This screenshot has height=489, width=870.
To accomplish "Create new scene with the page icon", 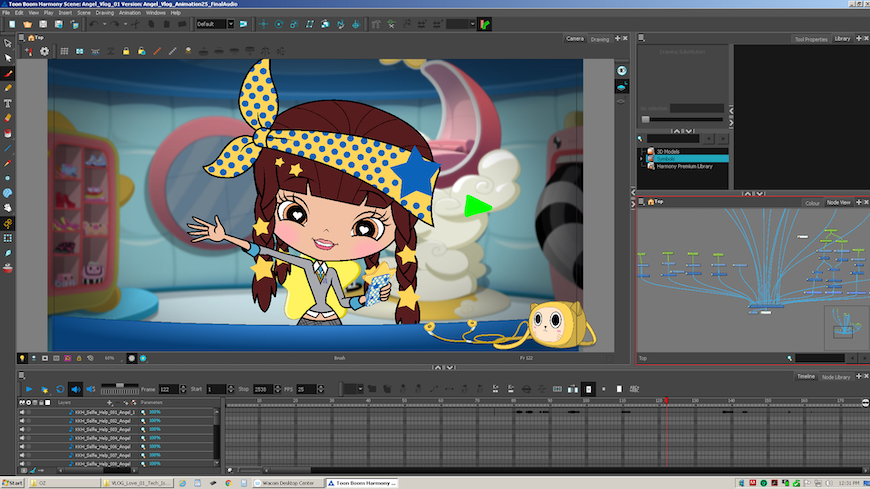I will [x=12, y=24].
